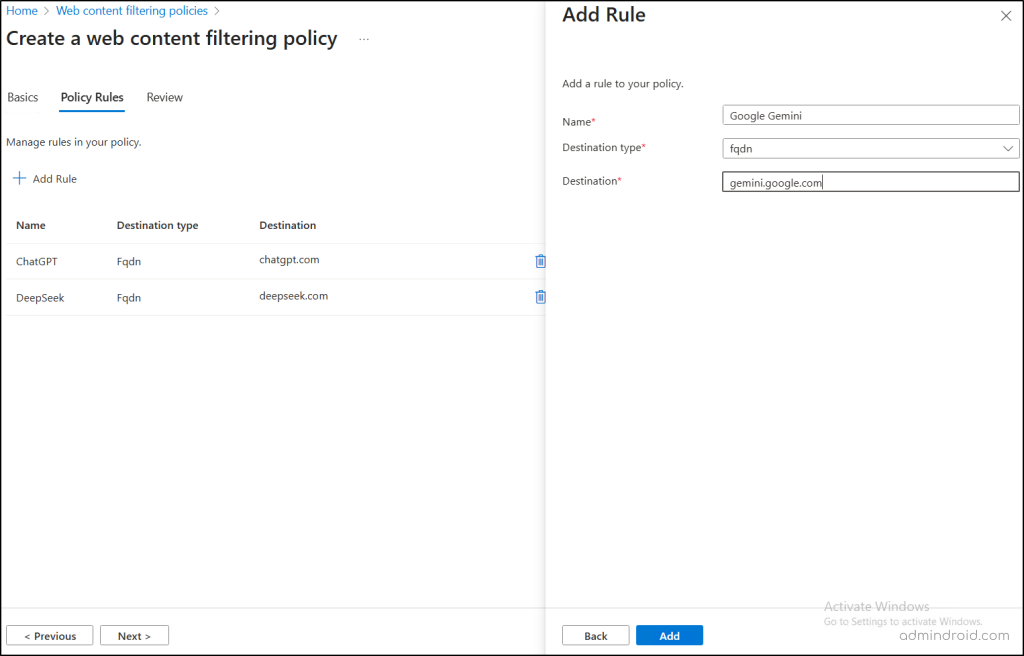The height and width of the screenshot is (656, 1024).
Task: Open the Home breadcrumb link
Action: pyautogui.click(x=22, y=11)
